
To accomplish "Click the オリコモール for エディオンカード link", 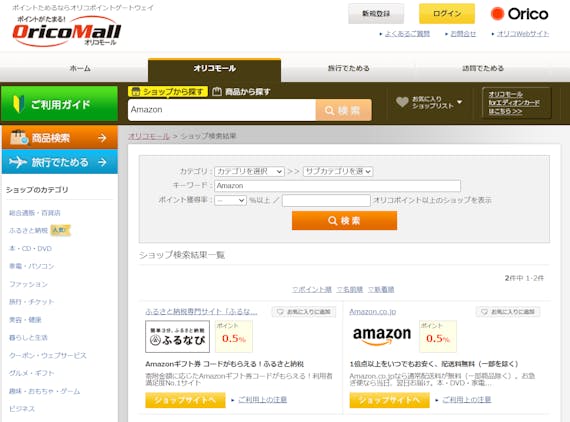I will [514, 103].
